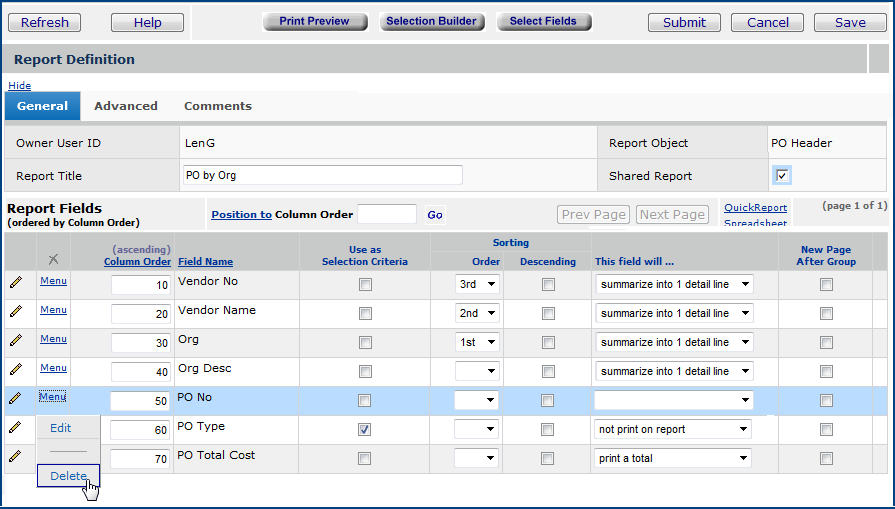
Task: Click the pencil icon for Org Desc row
Action: coord(16,370)
